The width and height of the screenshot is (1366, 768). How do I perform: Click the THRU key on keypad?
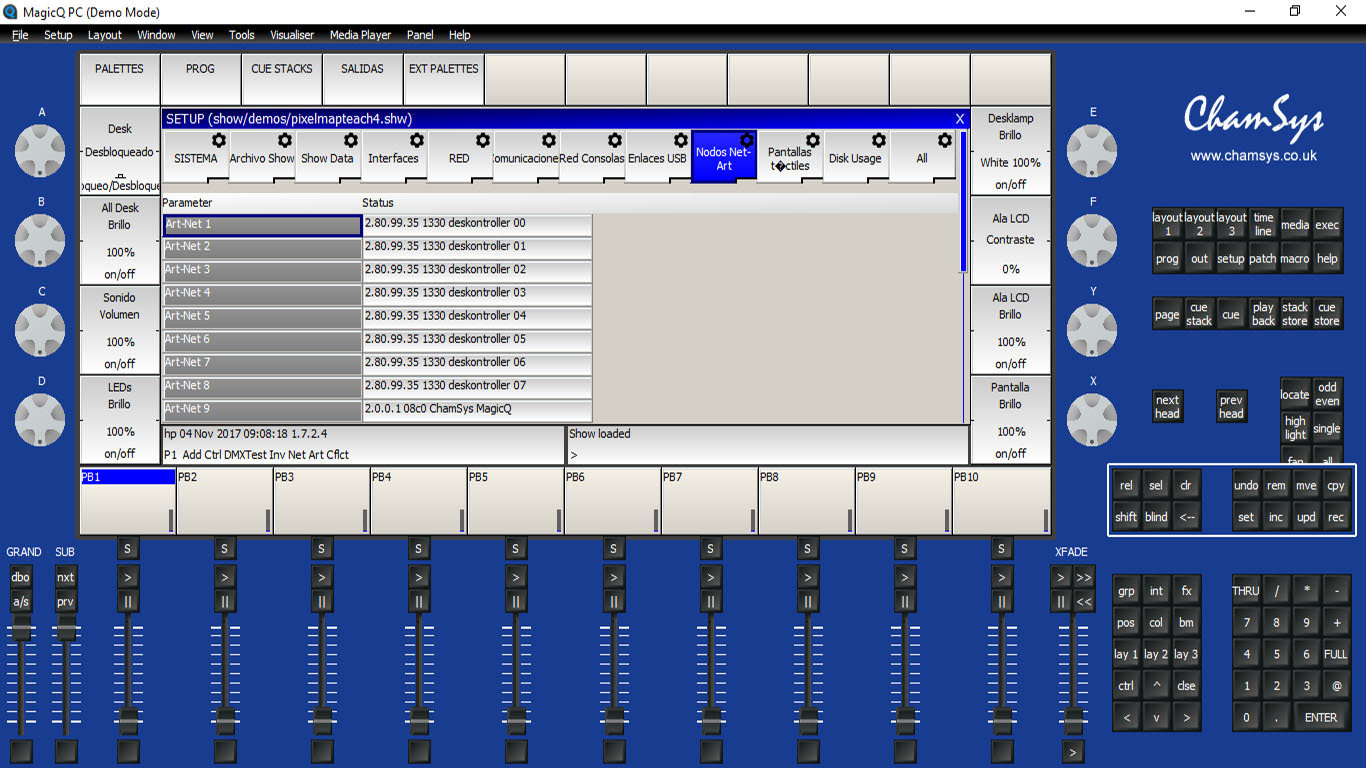(1246, 591)
